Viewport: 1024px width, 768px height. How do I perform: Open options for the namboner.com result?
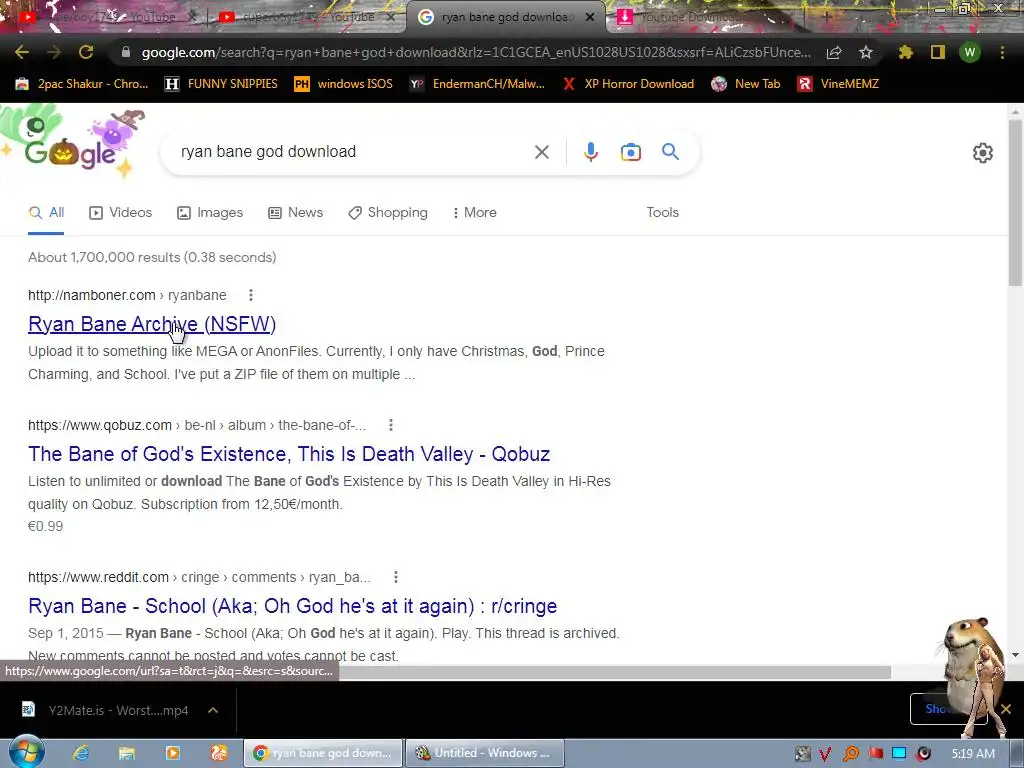coord(251,295)
